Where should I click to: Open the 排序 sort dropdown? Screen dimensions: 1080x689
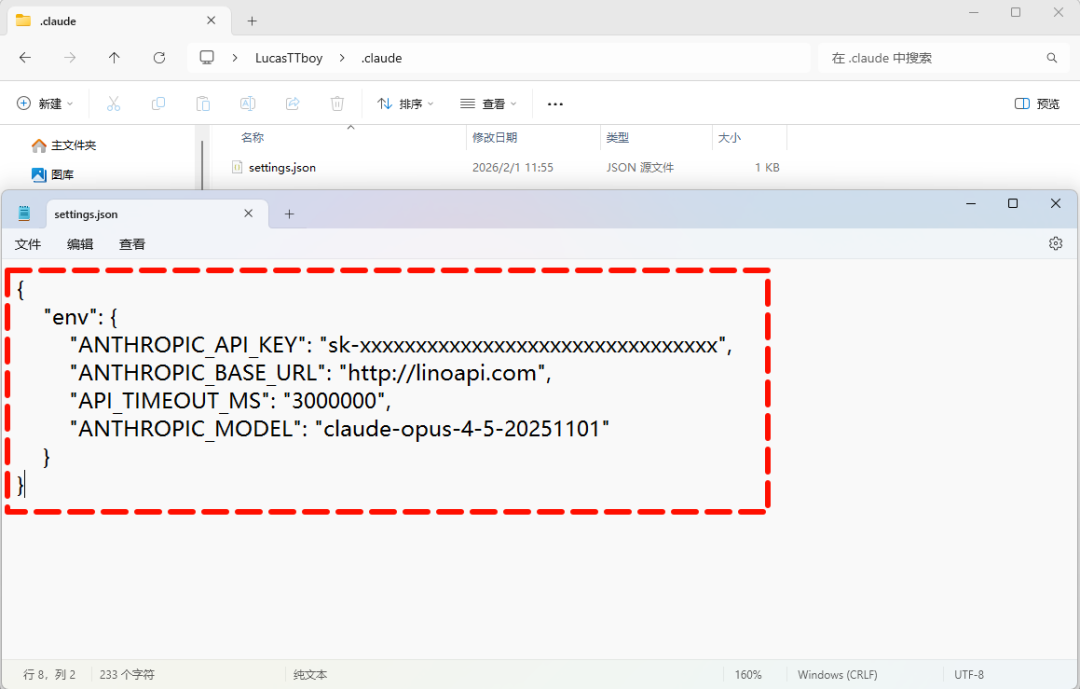coord(406,104)
